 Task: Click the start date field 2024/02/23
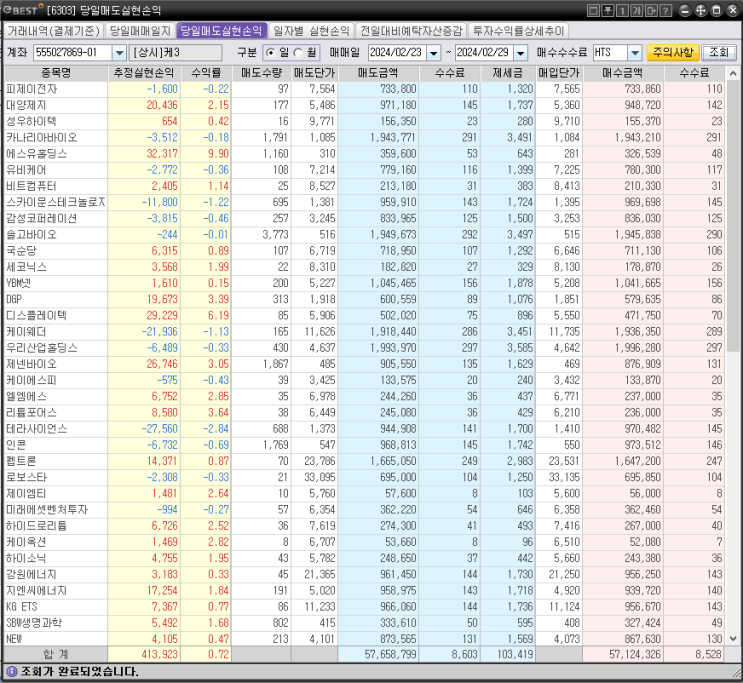tap(398, 53)
